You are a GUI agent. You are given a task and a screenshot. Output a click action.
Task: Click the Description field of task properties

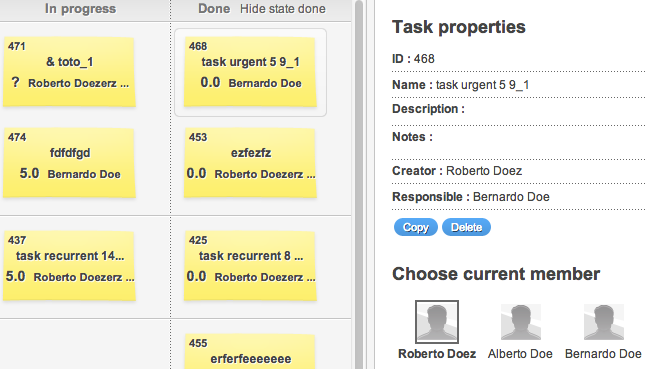519,109
